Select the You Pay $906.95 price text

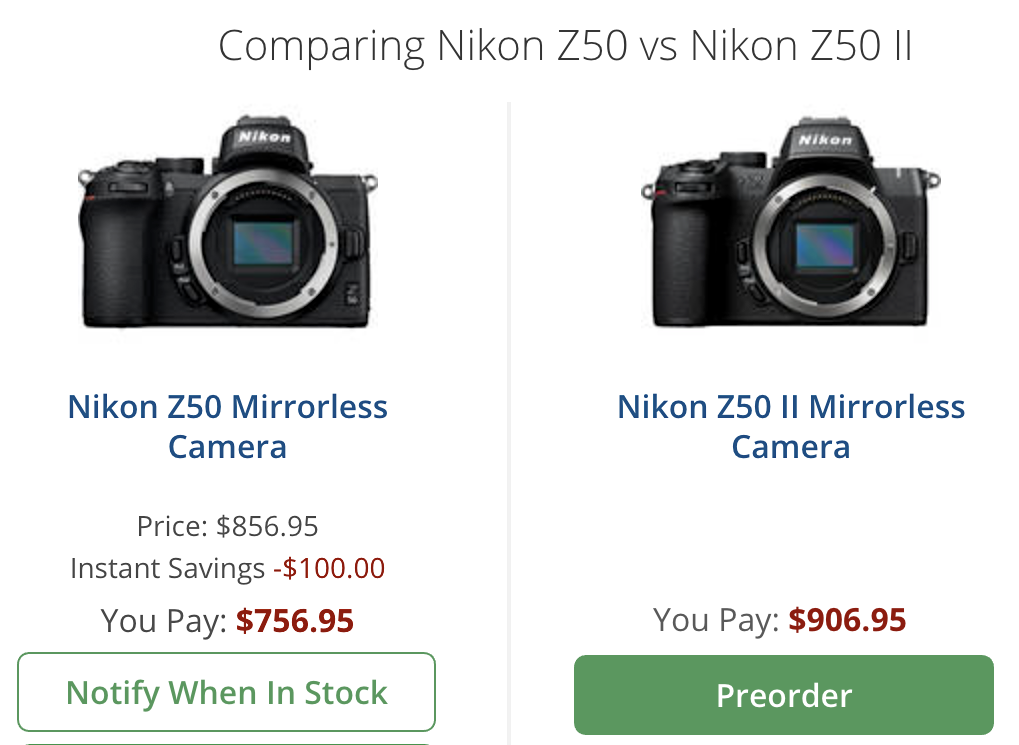(x=779, y=619)
